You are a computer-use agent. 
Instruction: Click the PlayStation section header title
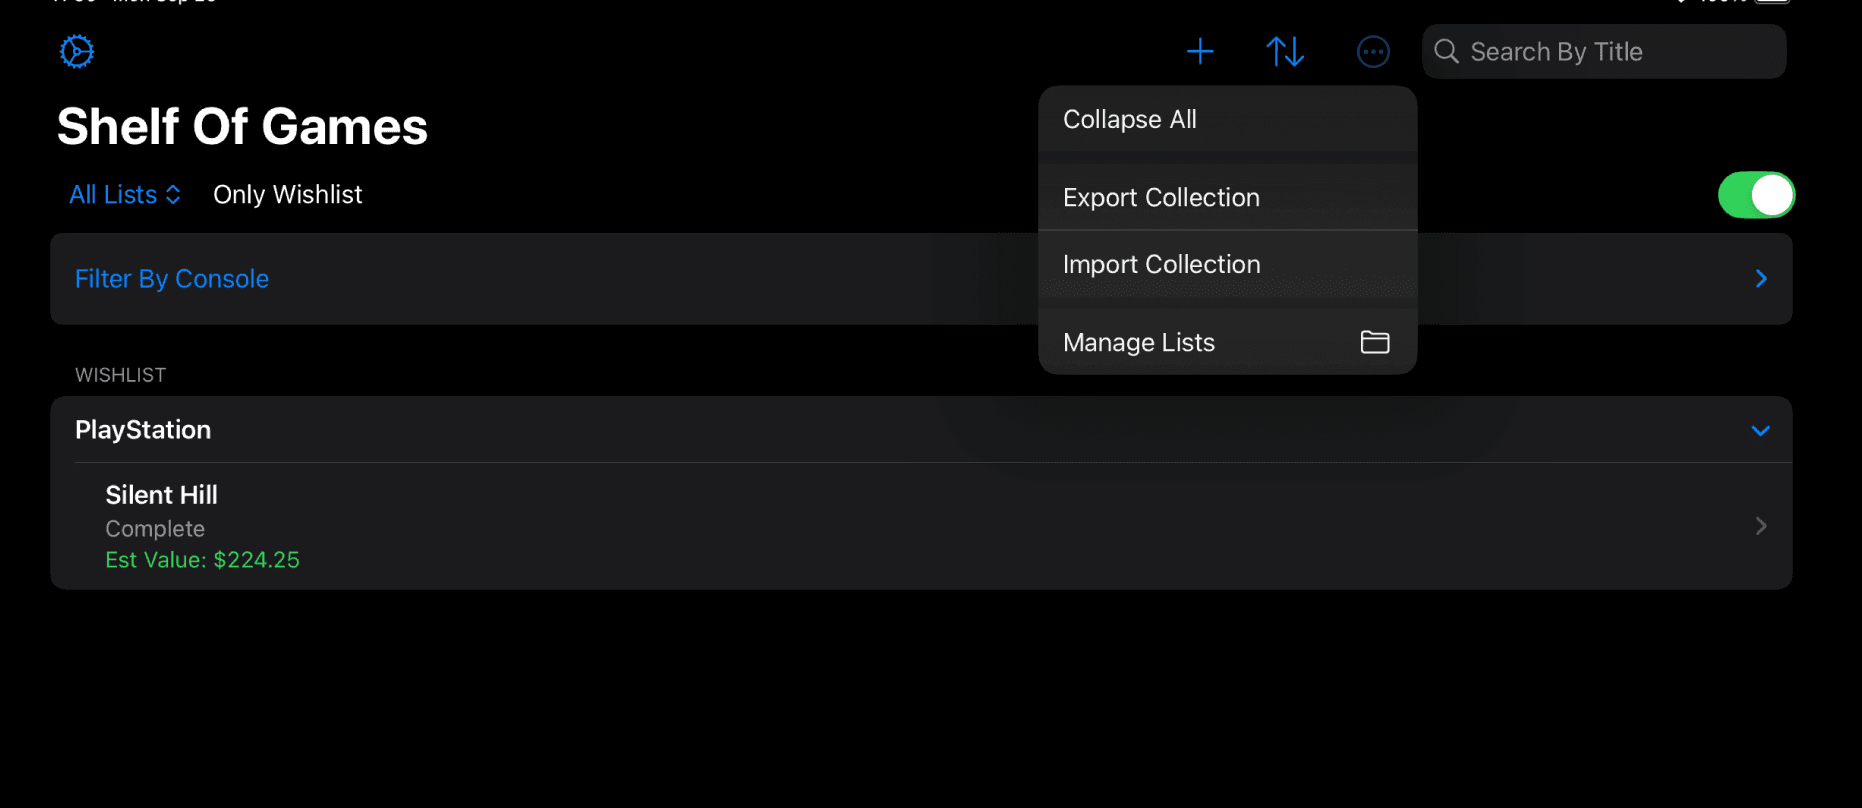click(143, 430)
